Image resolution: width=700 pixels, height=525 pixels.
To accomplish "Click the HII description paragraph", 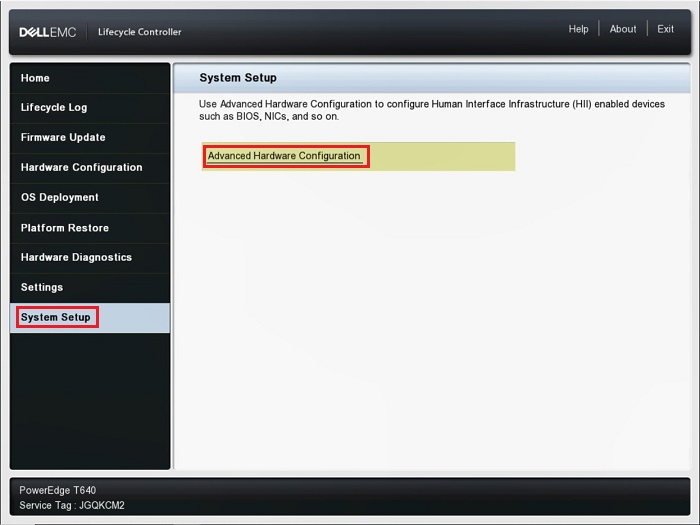I will point(432,110).
